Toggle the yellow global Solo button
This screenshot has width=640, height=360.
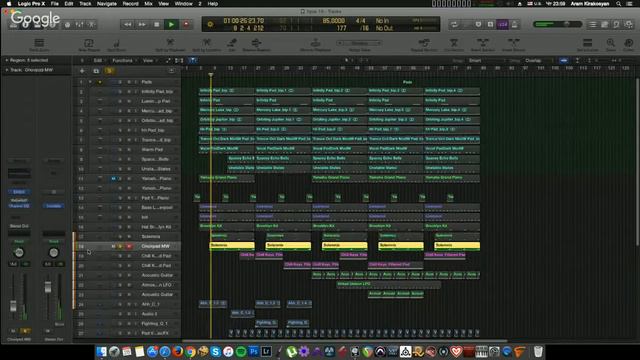[x=109, y=71]
